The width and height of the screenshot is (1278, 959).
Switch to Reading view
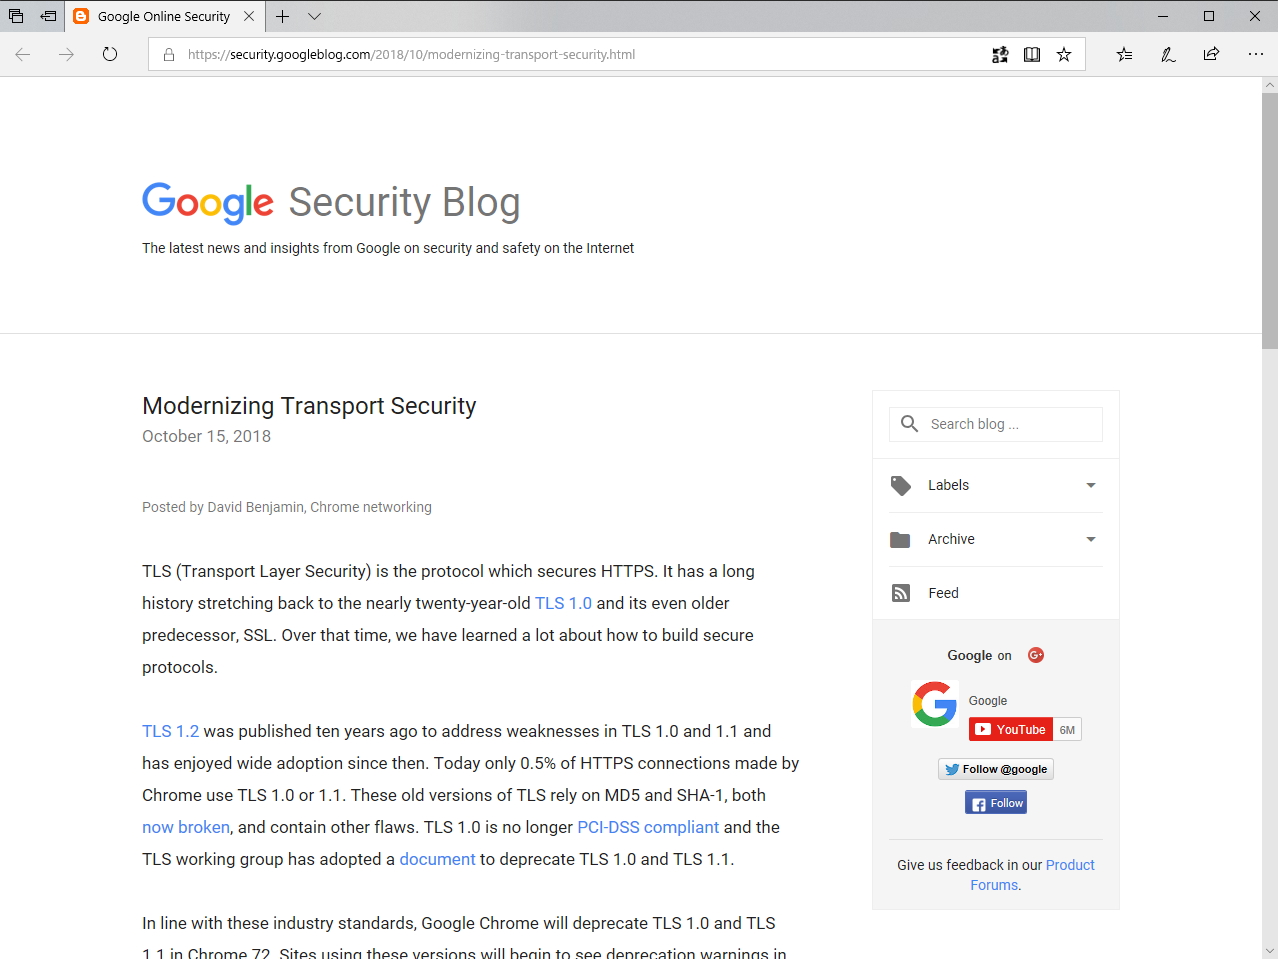pos(1031,54)
